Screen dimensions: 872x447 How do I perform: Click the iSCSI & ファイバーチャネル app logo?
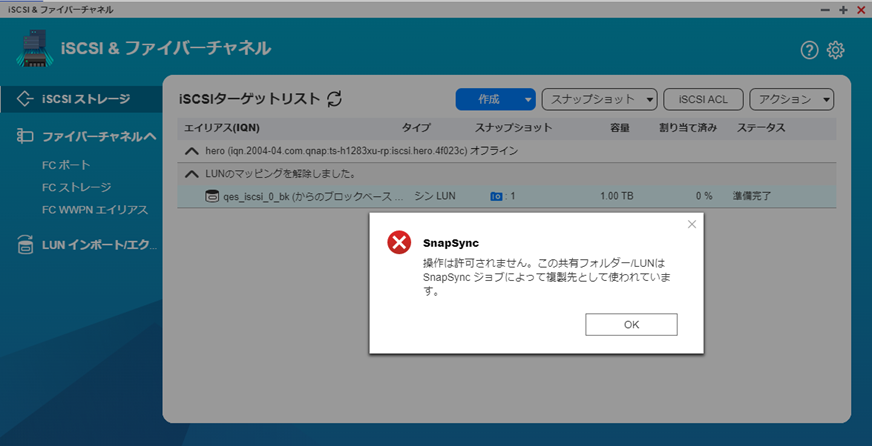click(x=35, y=49)
